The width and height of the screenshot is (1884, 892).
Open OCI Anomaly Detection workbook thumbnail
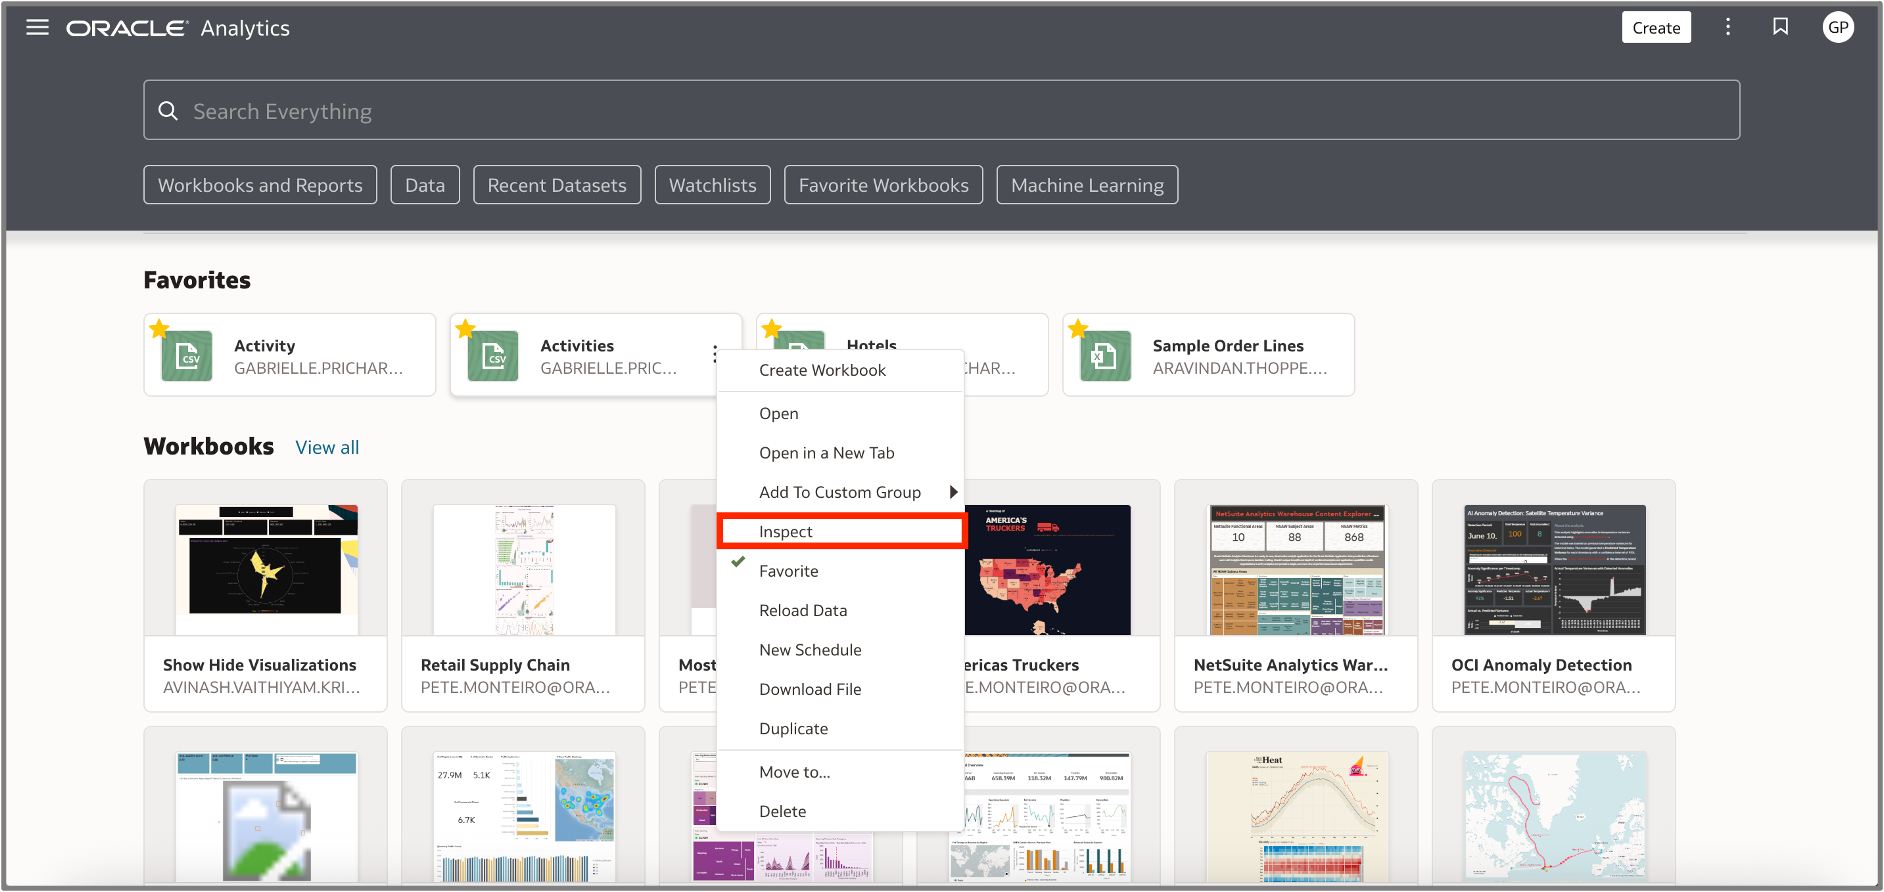(x=1555, y=569)
